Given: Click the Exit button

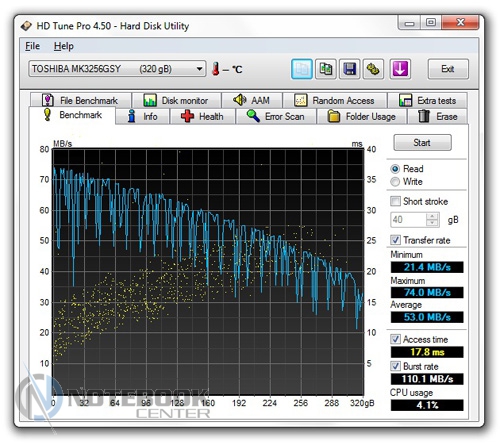Looking at the screenshot, I should tap(448, 69).
